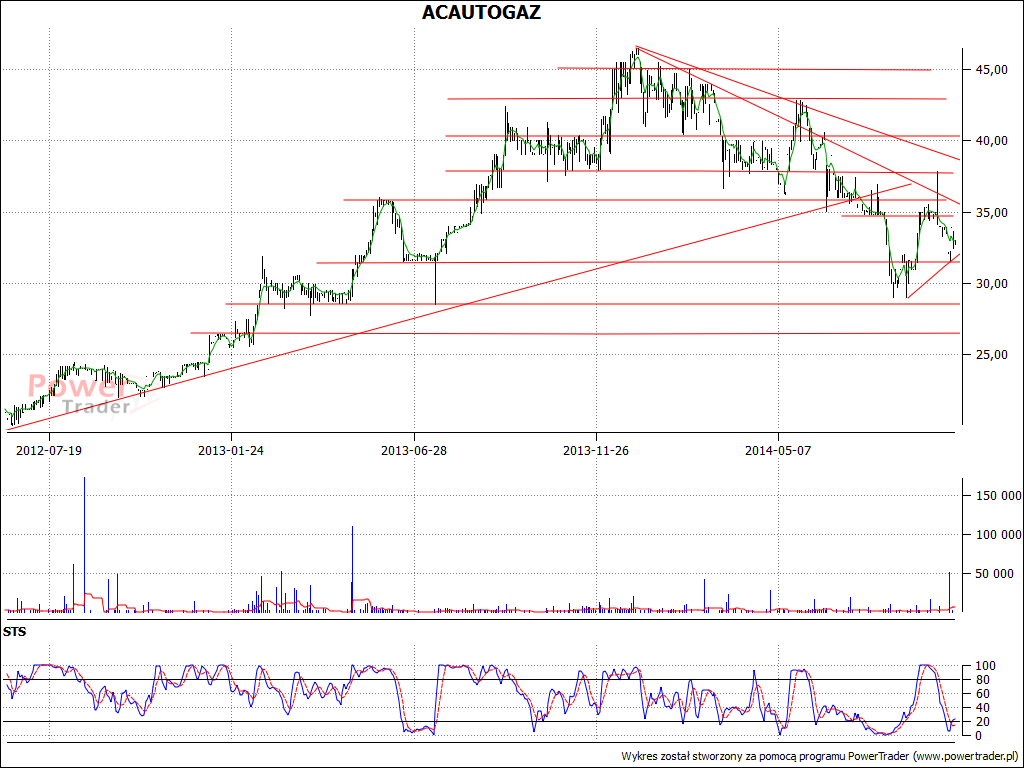1024x768 pixels.
Task: Select the 40,00 price axis label
Action: point(991,141)
